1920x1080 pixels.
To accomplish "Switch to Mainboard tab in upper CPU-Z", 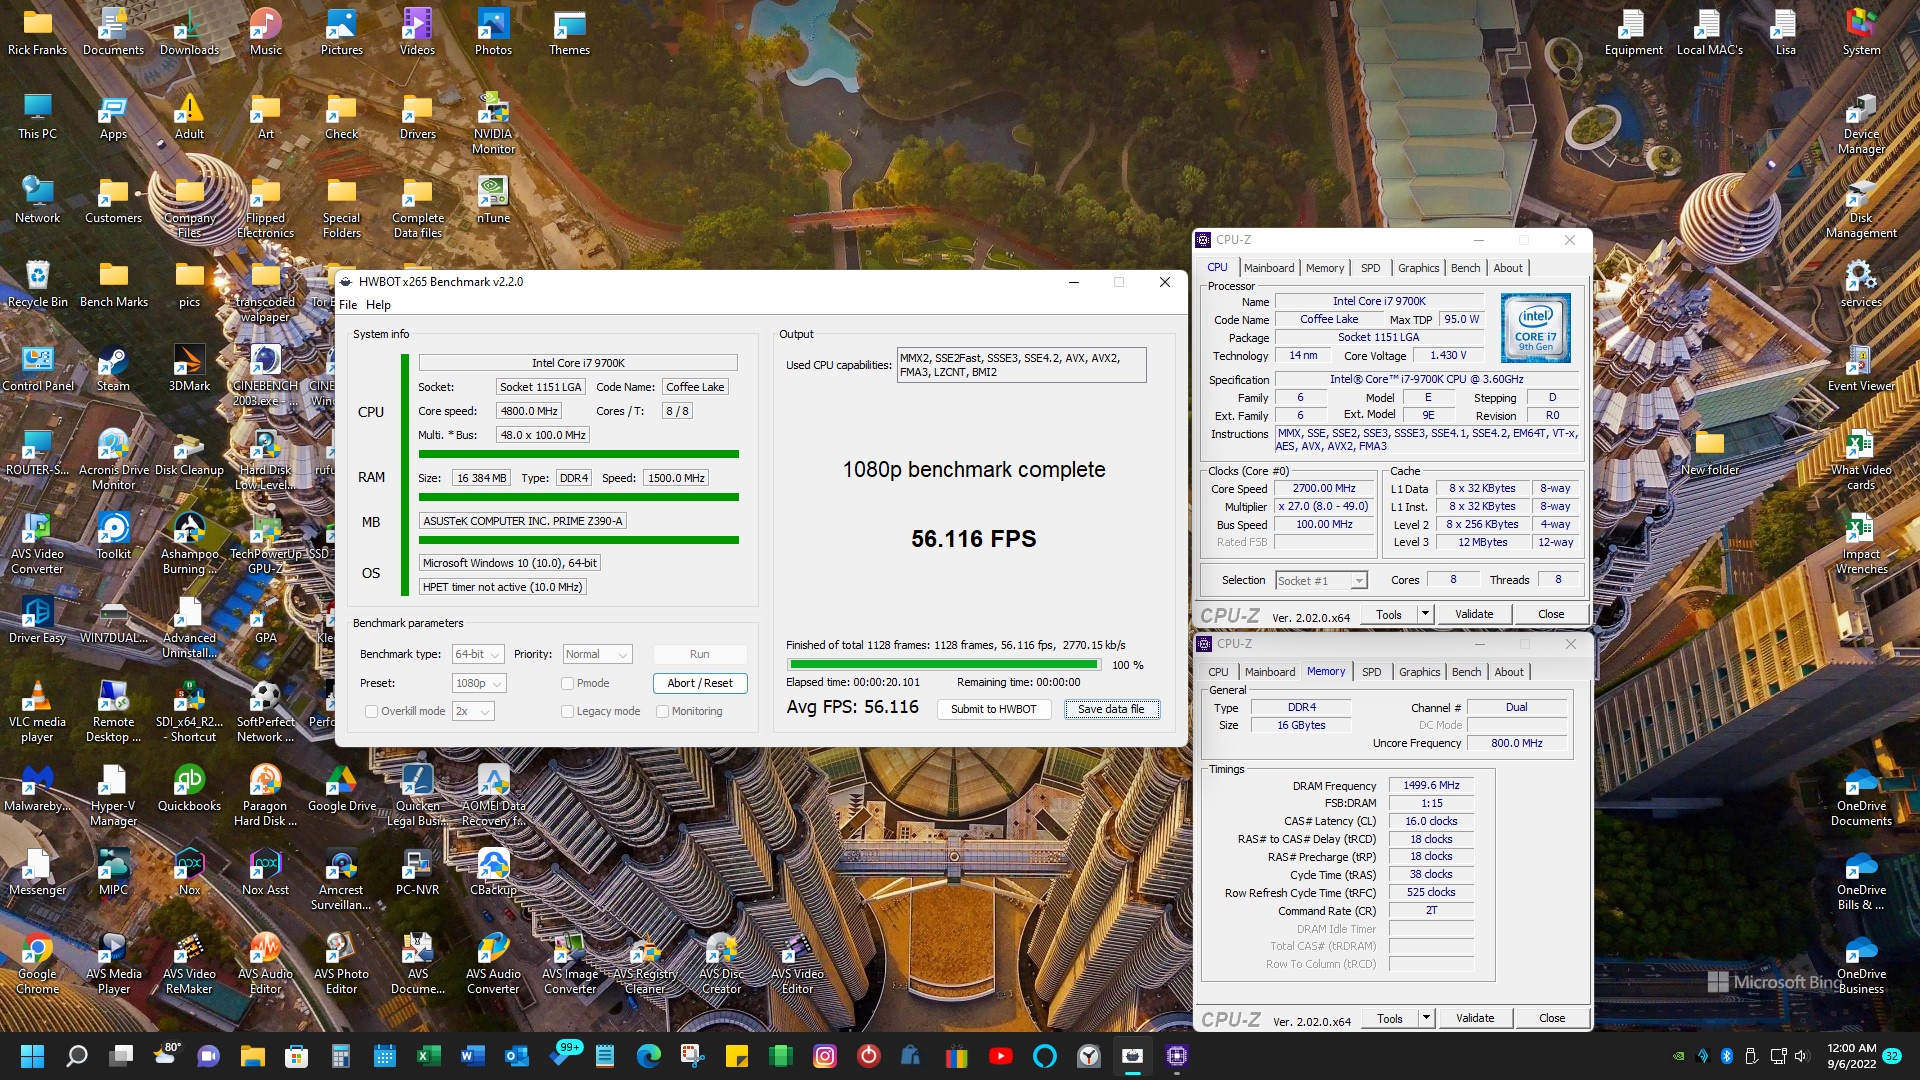I will [x=1269, y=268].
